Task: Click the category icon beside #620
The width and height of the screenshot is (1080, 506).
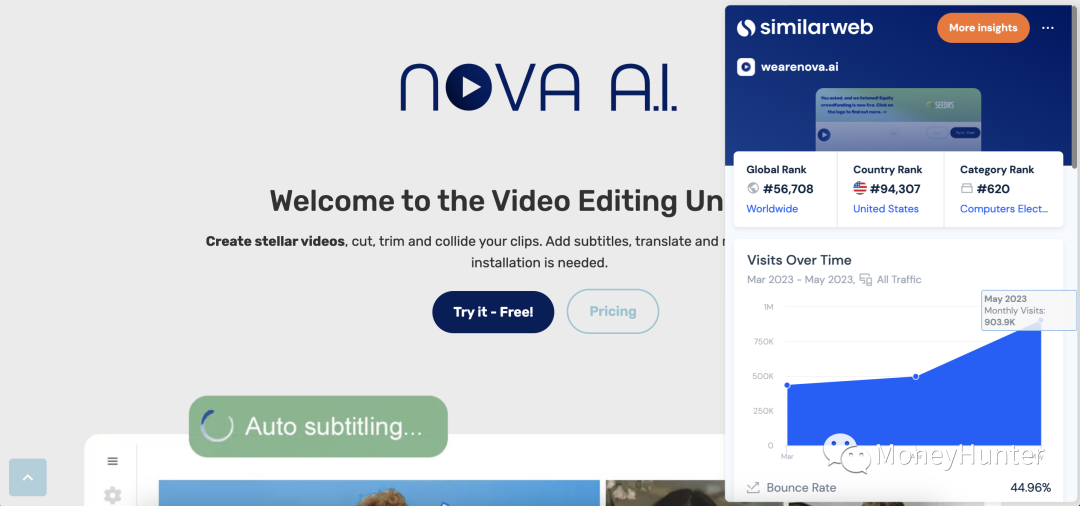Action: pyautogui.click(x=966, y=189)
